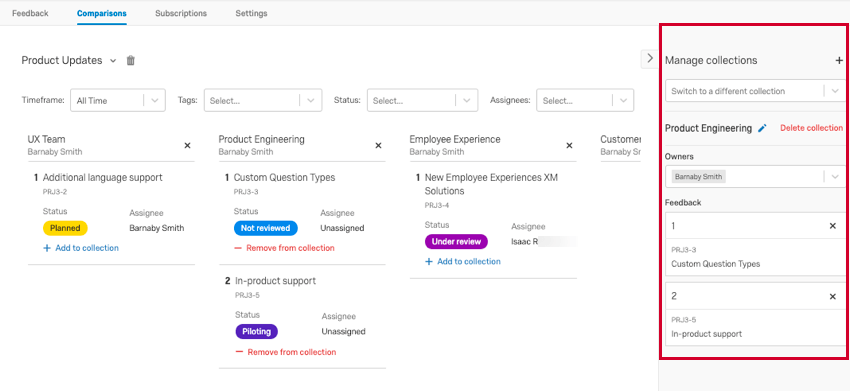Open the Timeframe All Time dropdown

pos(118,100)
